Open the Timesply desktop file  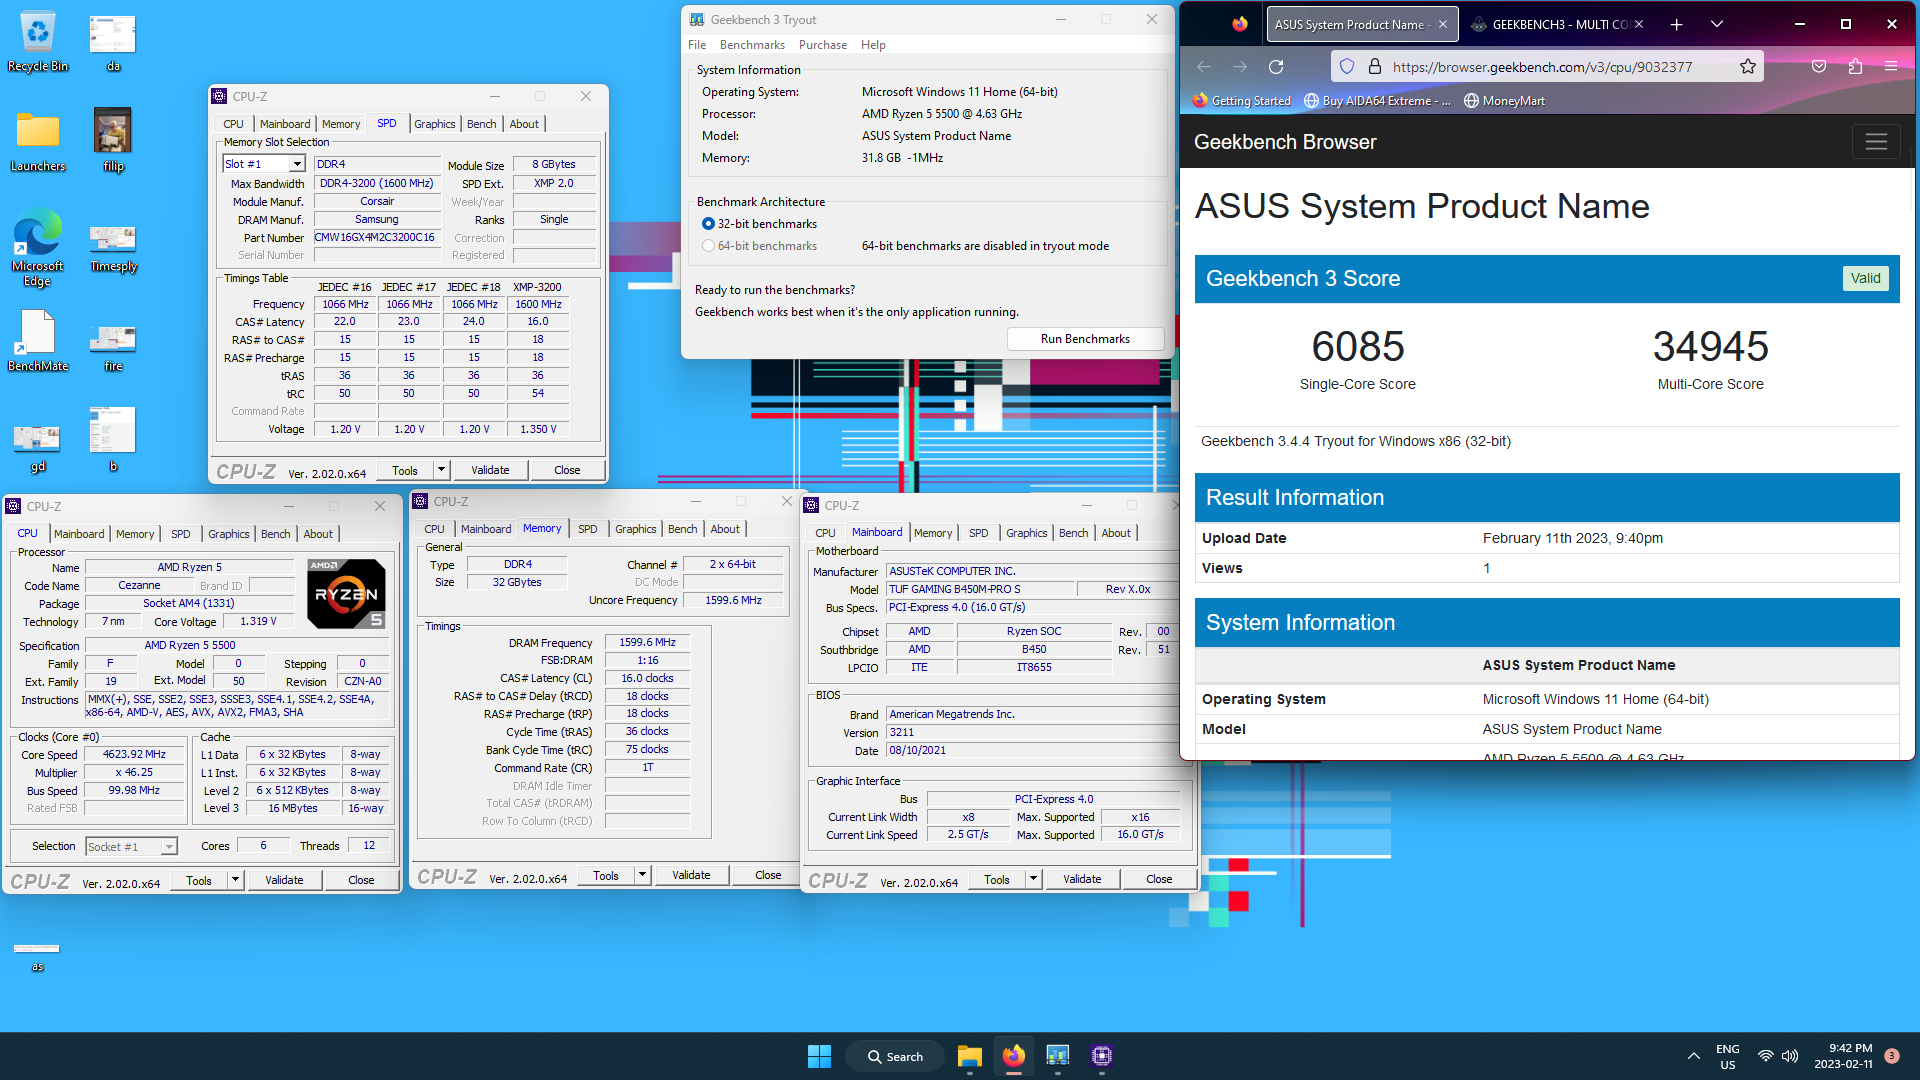pyautogui.click(x=113, y=247)
